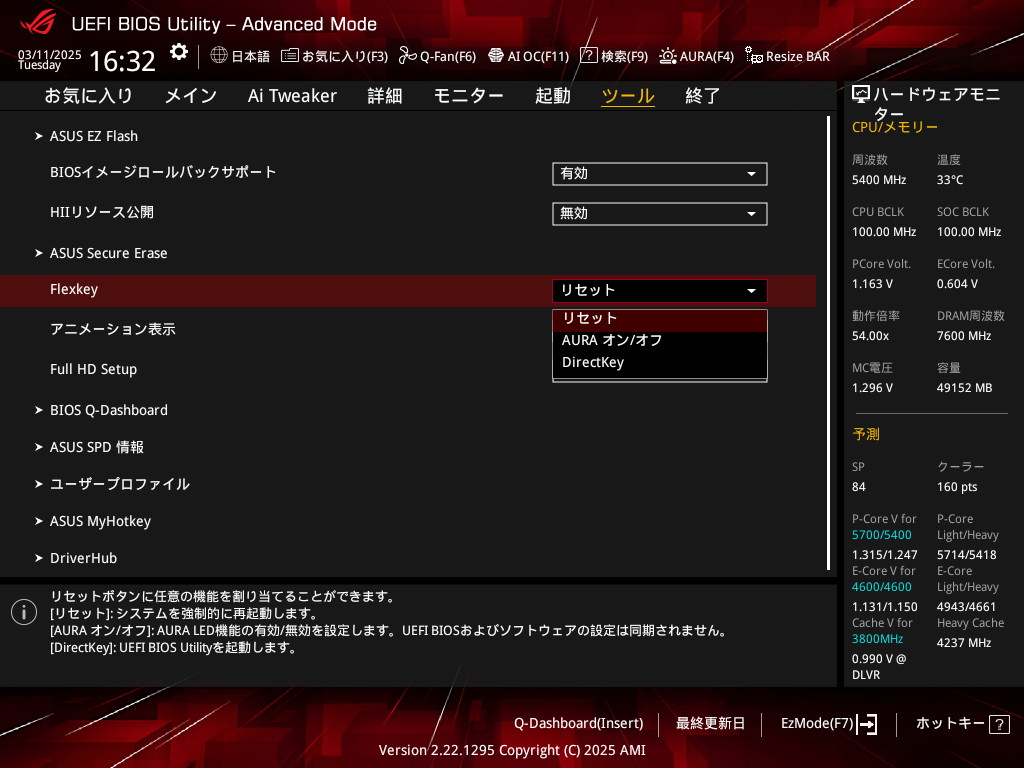Click the globe language icon
Screen dimensions: 1024x768
(219, 56)
